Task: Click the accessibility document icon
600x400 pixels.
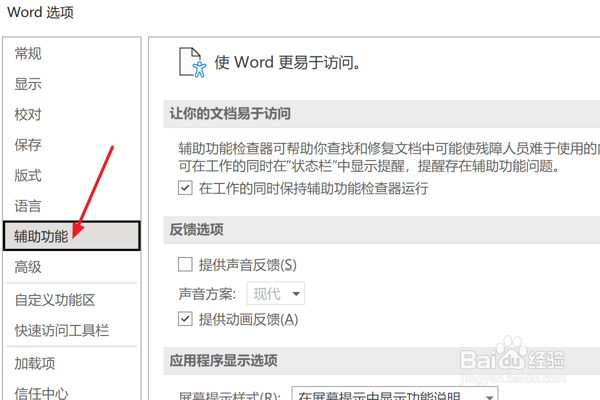Action: [x=192, y=62]
